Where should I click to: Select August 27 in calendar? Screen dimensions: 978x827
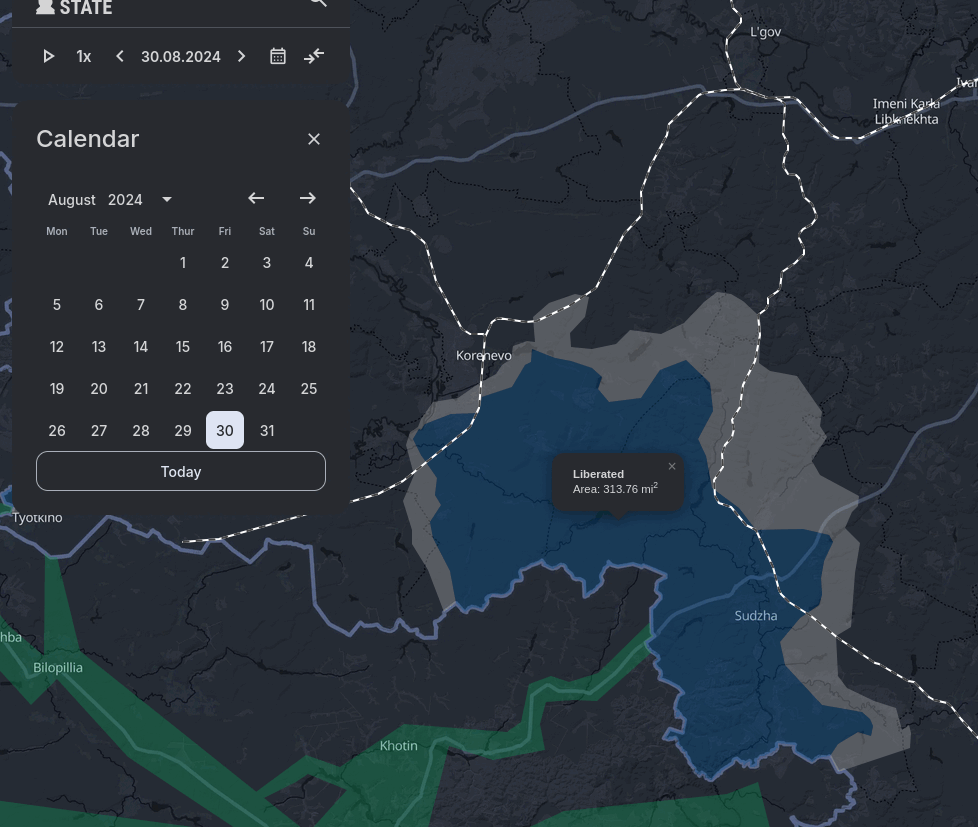point(99,430)
